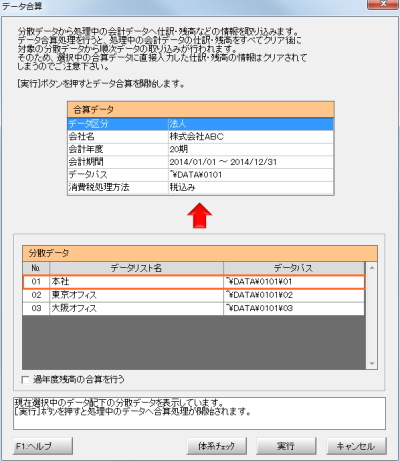Screen dimensions: 400x462
Task: Click the 実行 button
Action: tap(286, 446)
